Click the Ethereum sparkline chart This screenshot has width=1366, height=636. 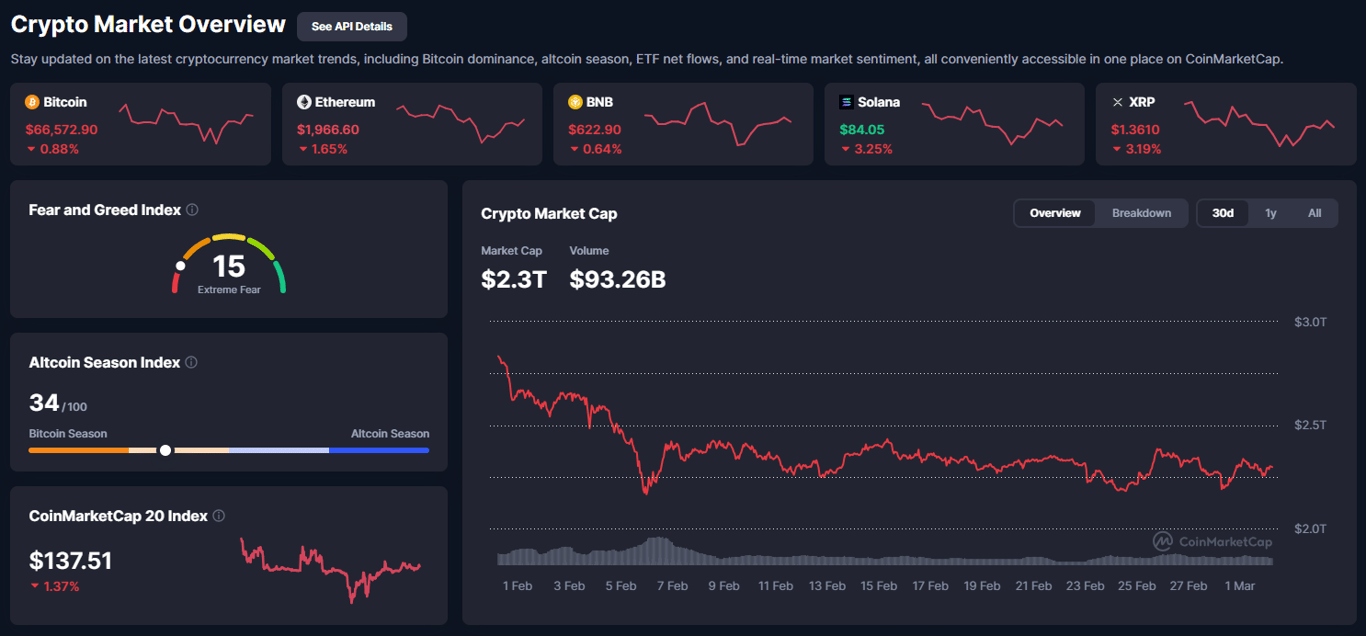pyautogui.click(x=460, y=120)
